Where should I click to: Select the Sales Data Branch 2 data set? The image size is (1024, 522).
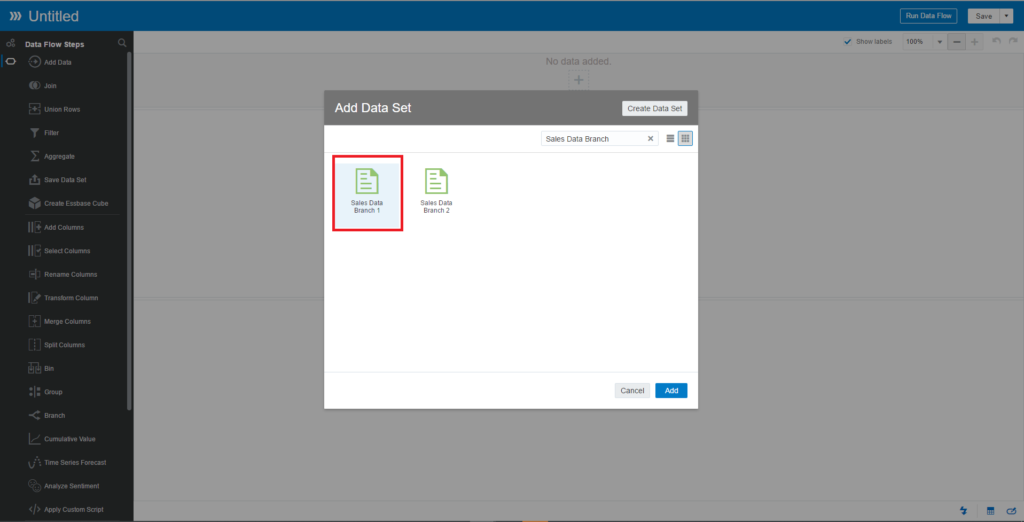(x=436, y=191)
